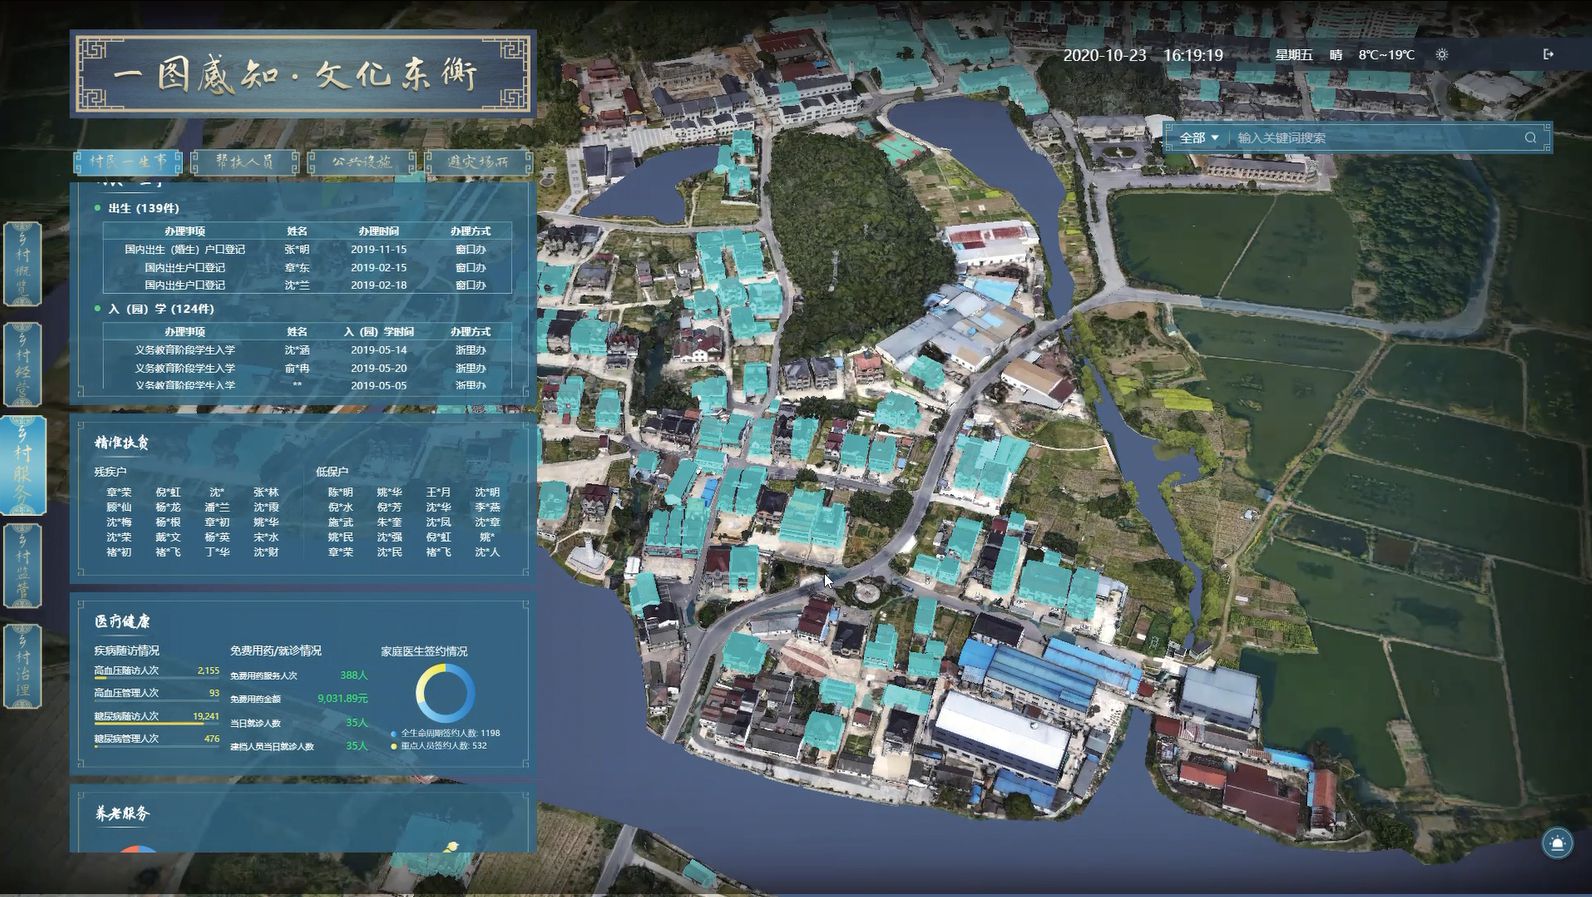
Task: Open the 帮扶人员 tab
Action: (244, 161)
